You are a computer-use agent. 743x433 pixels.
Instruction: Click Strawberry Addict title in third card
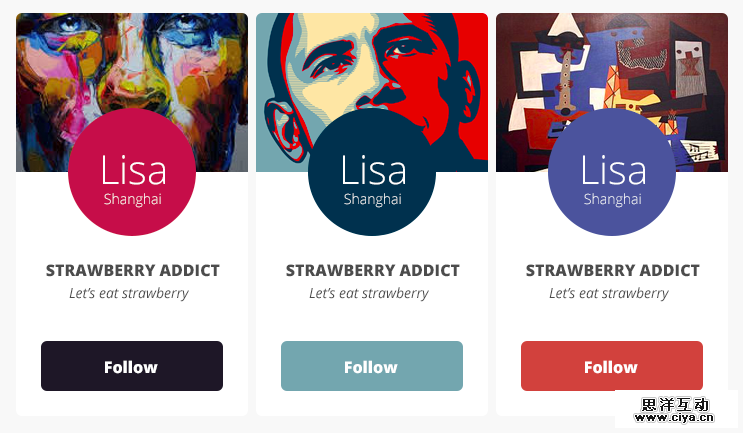613,271
